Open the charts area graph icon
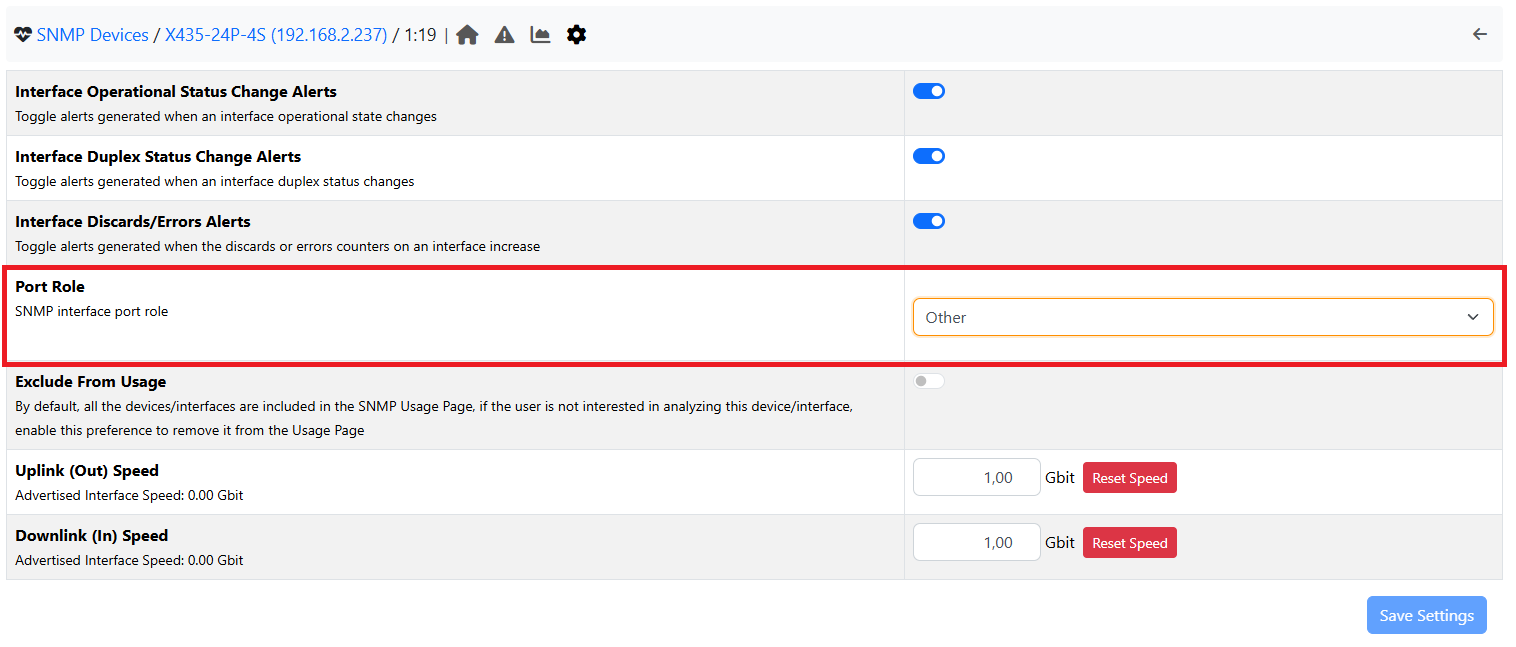Image resolution: width=1516 pixels, height=647 pixels. click(x=540, y=35)
